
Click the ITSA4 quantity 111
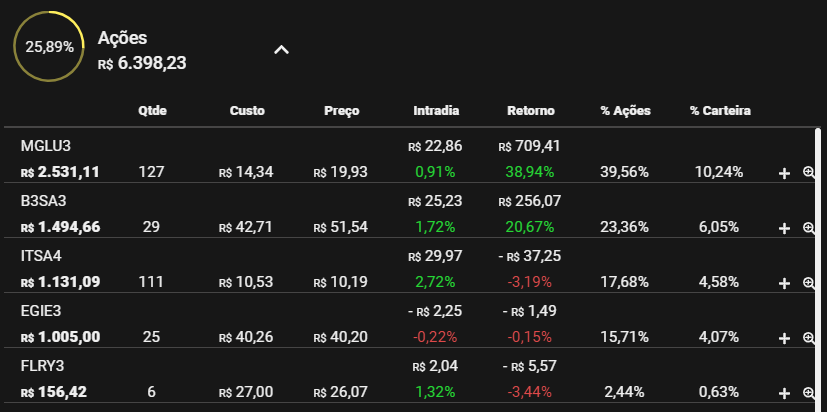[x=152, y=282]
